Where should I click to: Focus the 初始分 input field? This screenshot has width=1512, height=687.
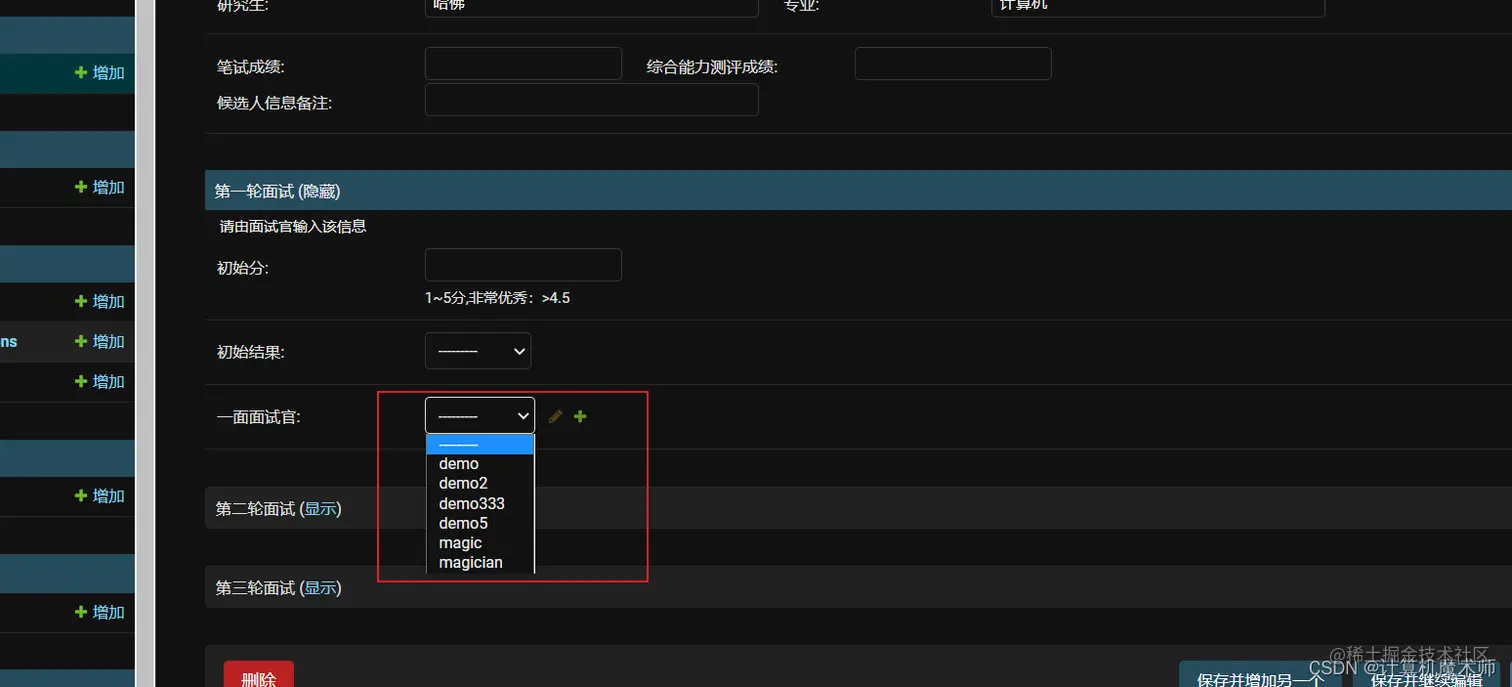(523, 265)
